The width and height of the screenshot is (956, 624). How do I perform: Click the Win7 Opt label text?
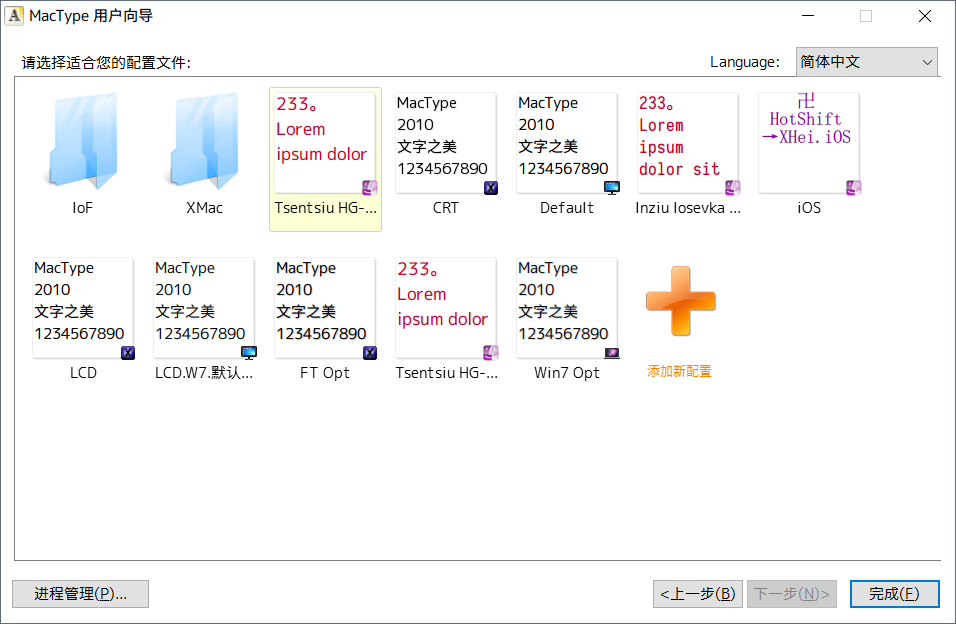click(x=567, y=373)
